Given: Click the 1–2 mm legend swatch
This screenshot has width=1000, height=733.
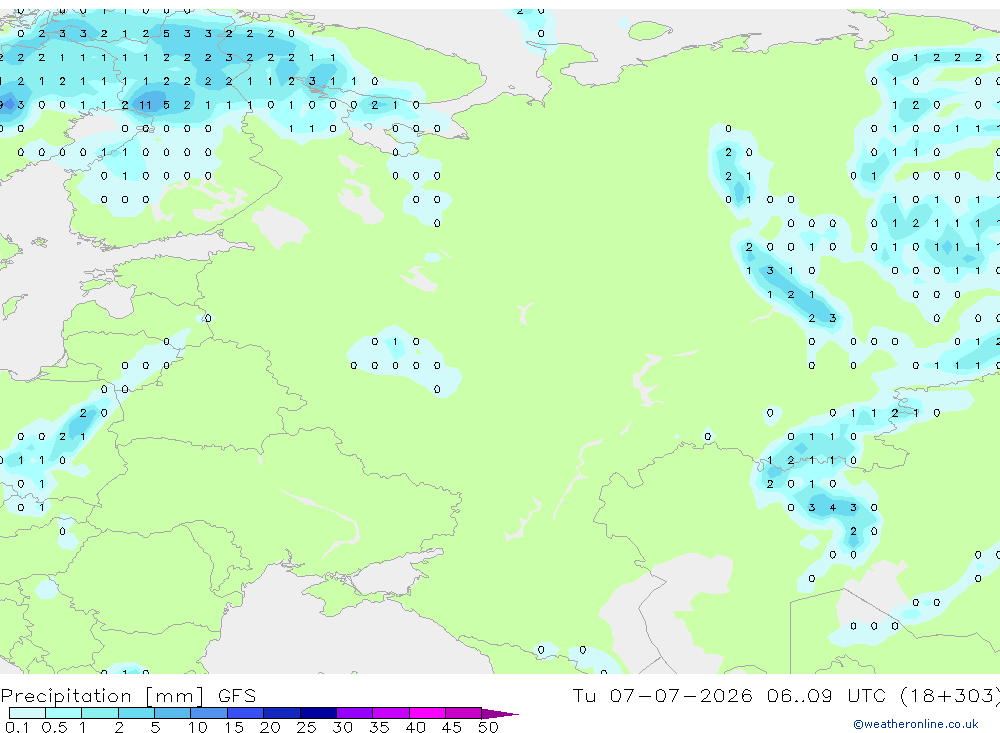Looking at the screenshot, I should click(99, 713).
